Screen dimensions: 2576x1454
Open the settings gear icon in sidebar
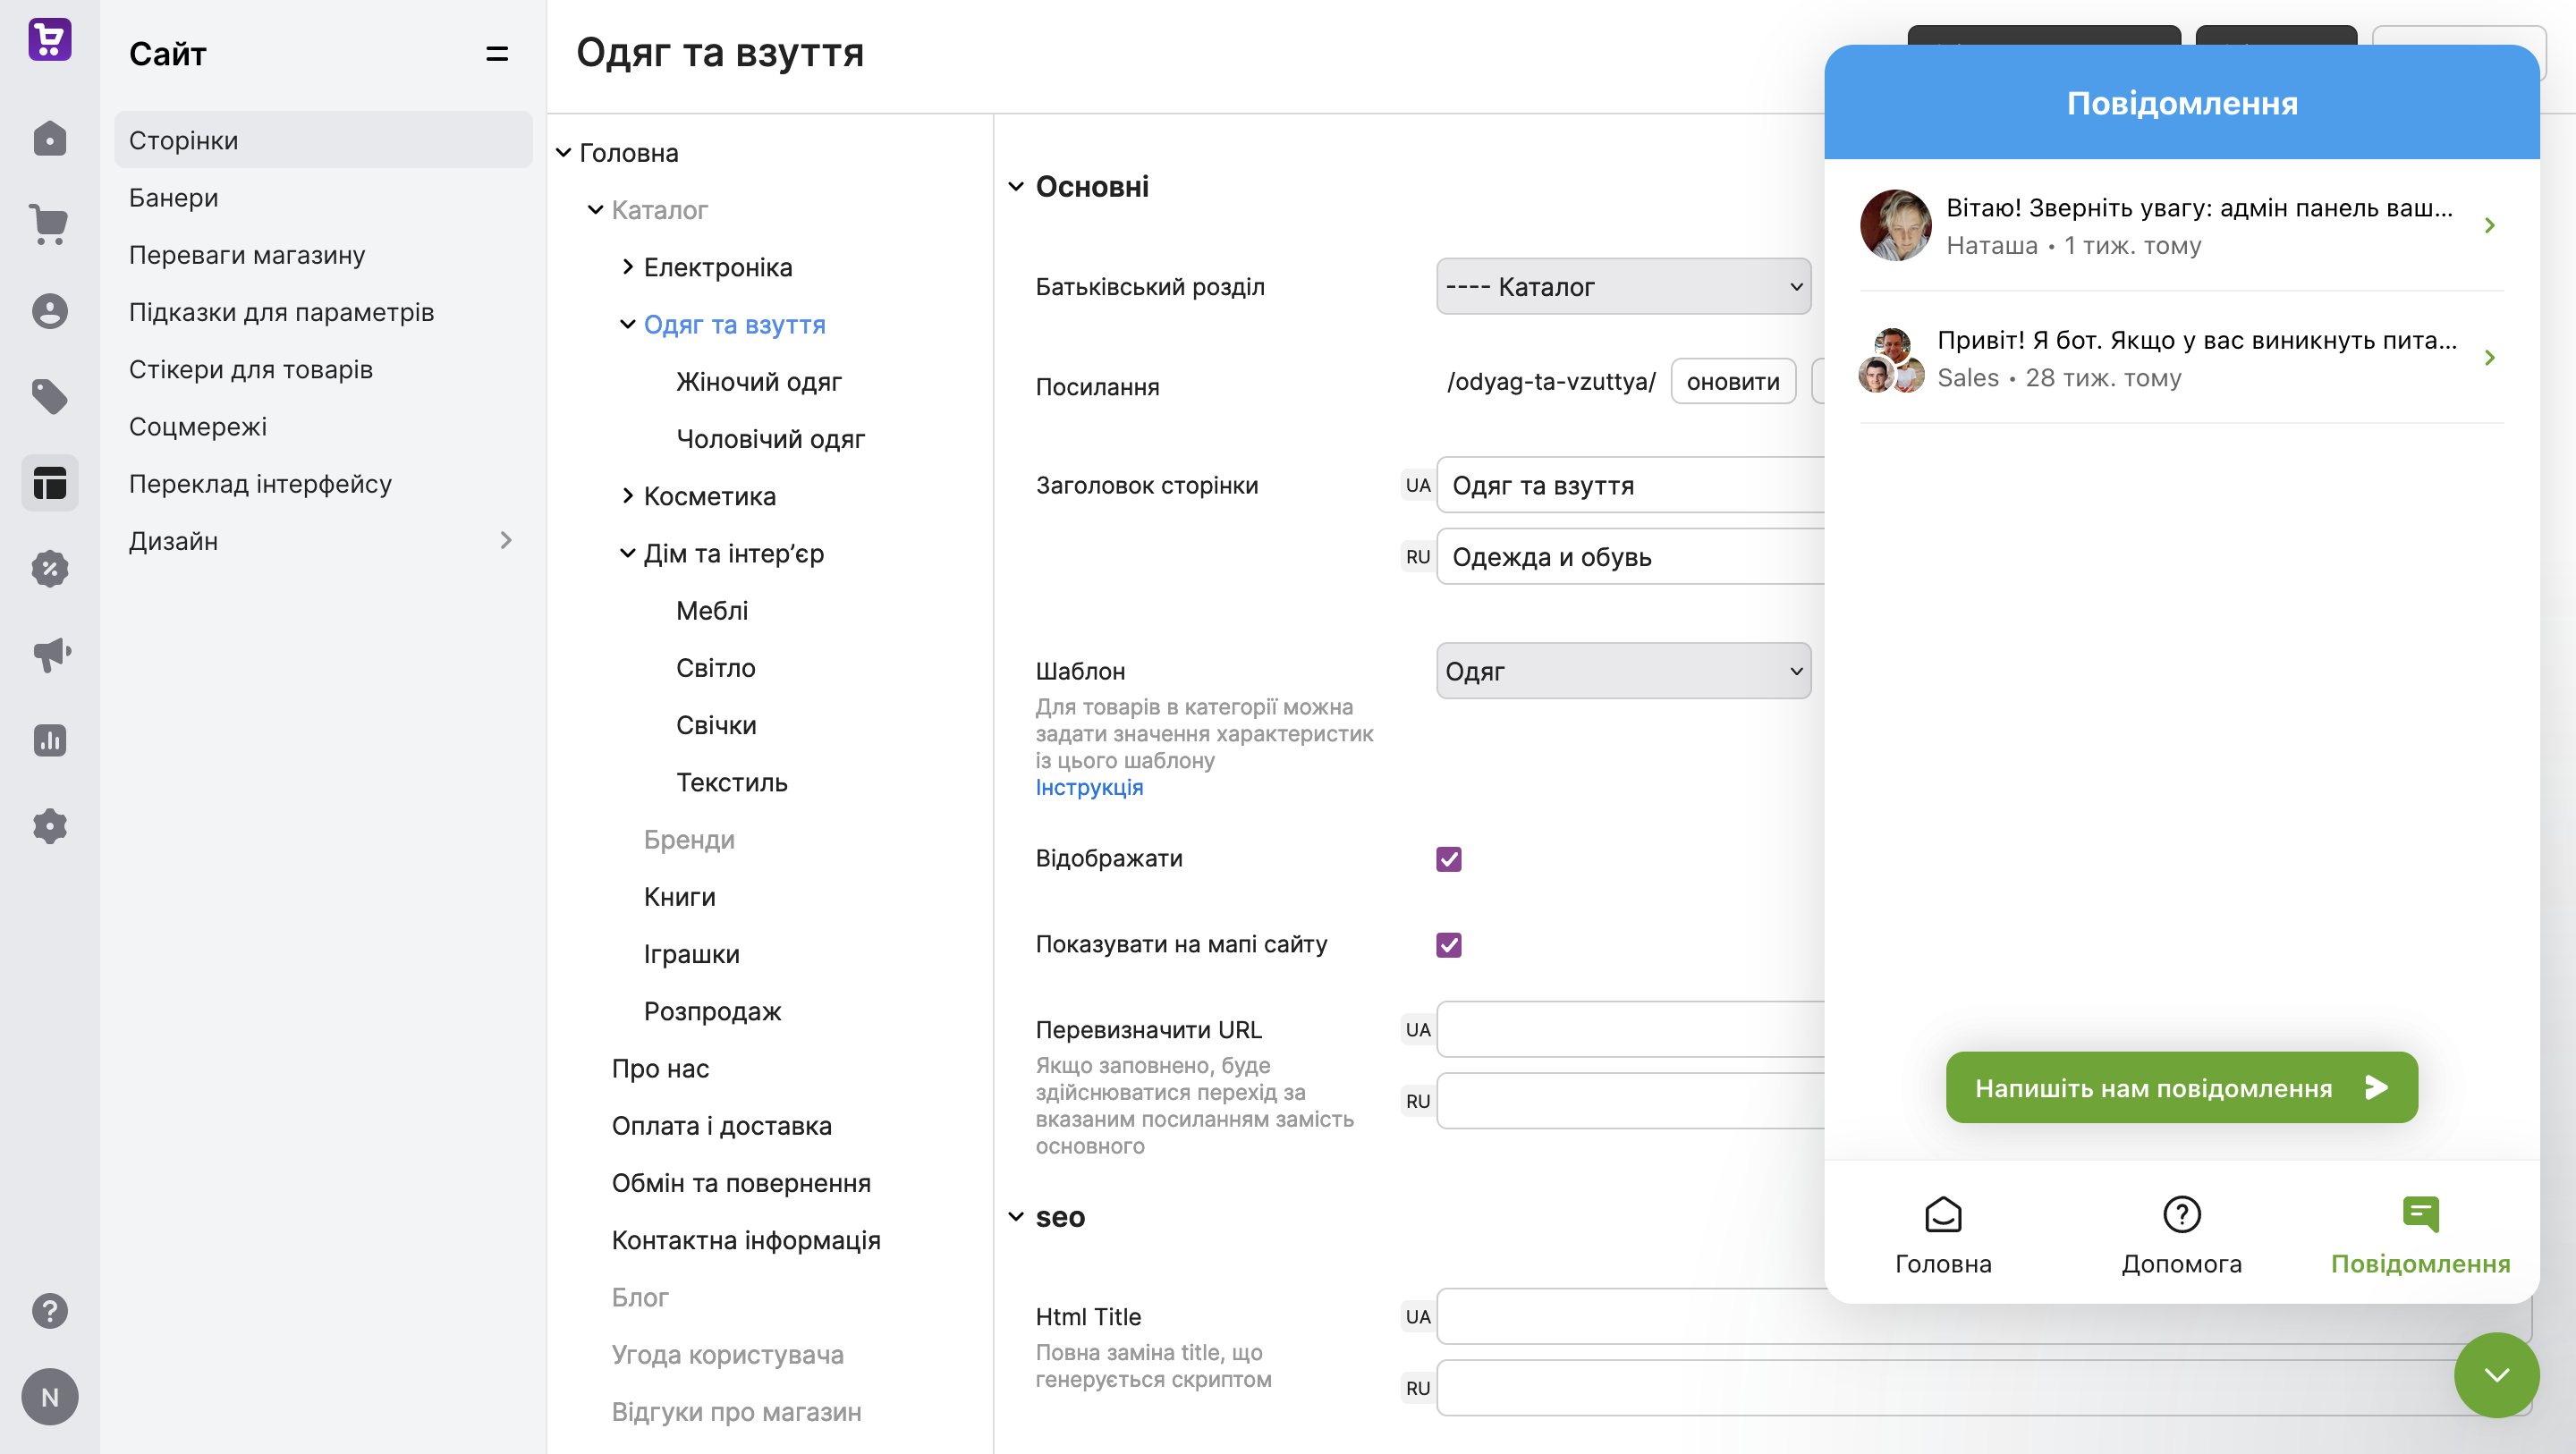pyautogui.click(x=49, y=827)
